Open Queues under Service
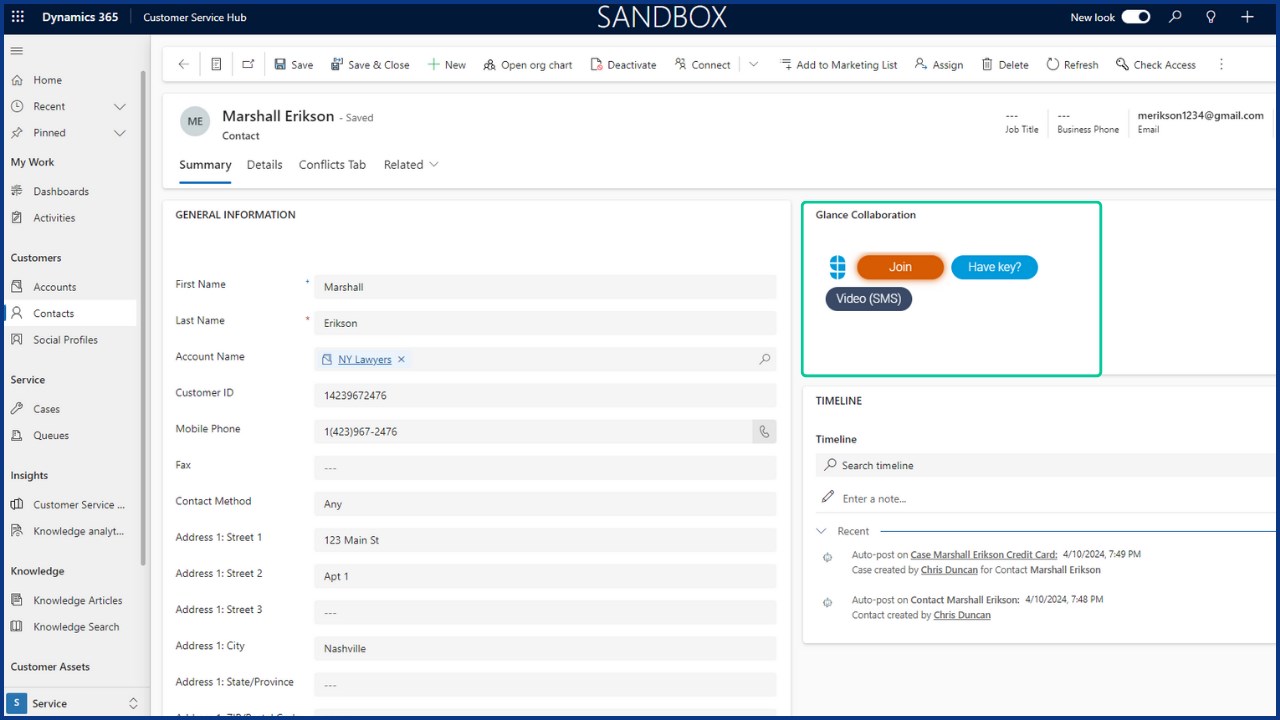1280x720 pixels. 51,435
